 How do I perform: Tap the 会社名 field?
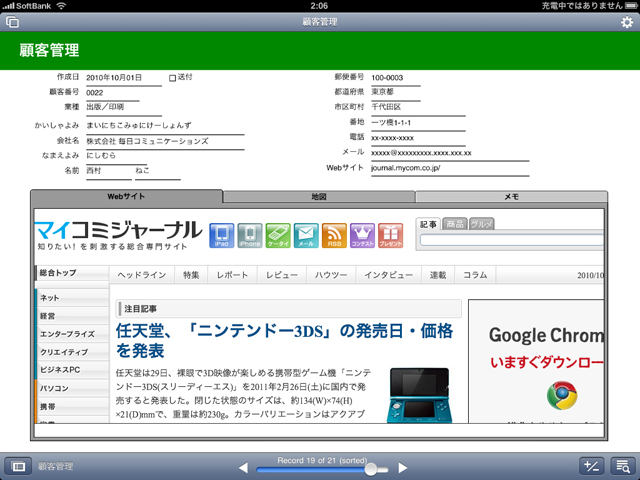click(x=165, y=141)
